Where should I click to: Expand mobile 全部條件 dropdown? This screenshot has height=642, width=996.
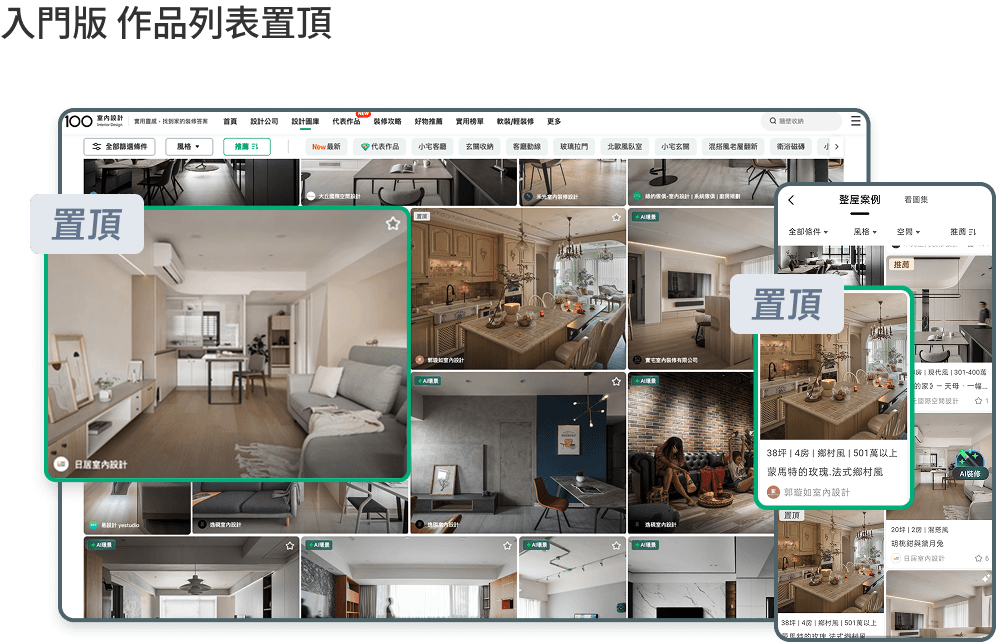pos(808,232)
